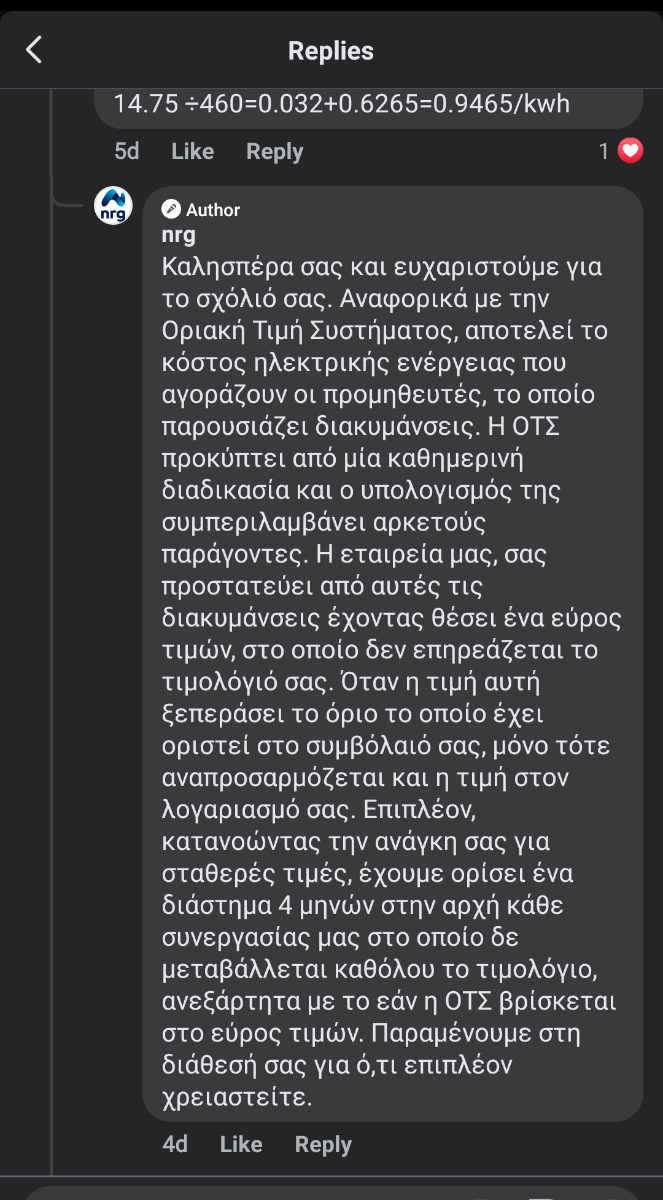The image size is (663, 1200).
Task: Open the nrg commenter name link
Action: click(x=178, y=236)
